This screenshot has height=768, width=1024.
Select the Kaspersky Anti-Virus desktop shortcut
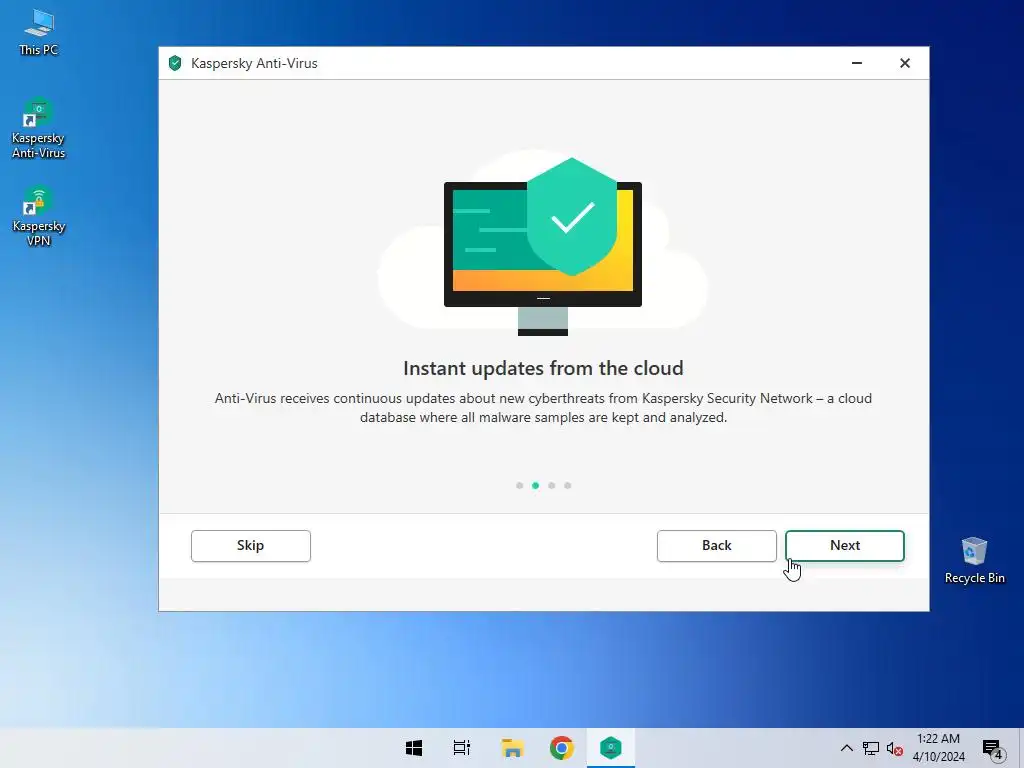(39, 129)
